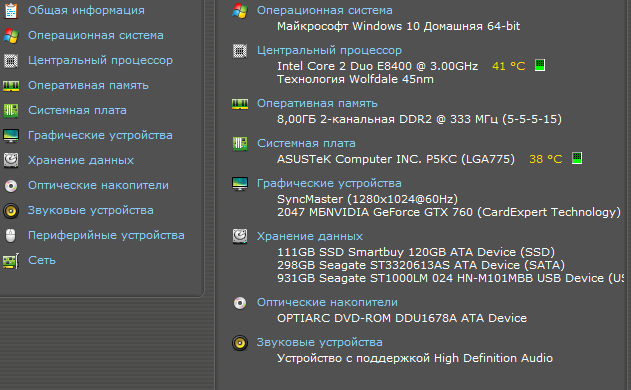The height and width of the screenshot is (390, 631).
Task: Click green temperature indicator next to 41 °C
Action: click(540, 65)
